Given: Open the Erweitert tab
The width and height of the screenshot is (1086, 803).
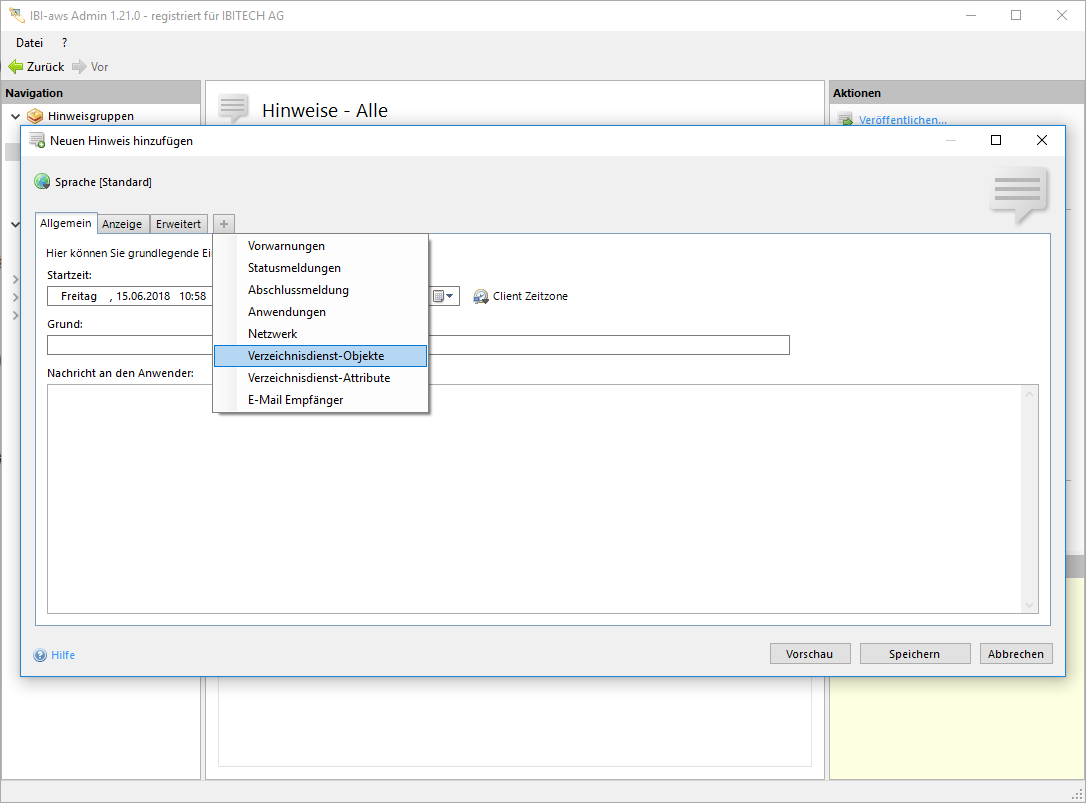Looking at the screenshot, I should pos(178,224).
